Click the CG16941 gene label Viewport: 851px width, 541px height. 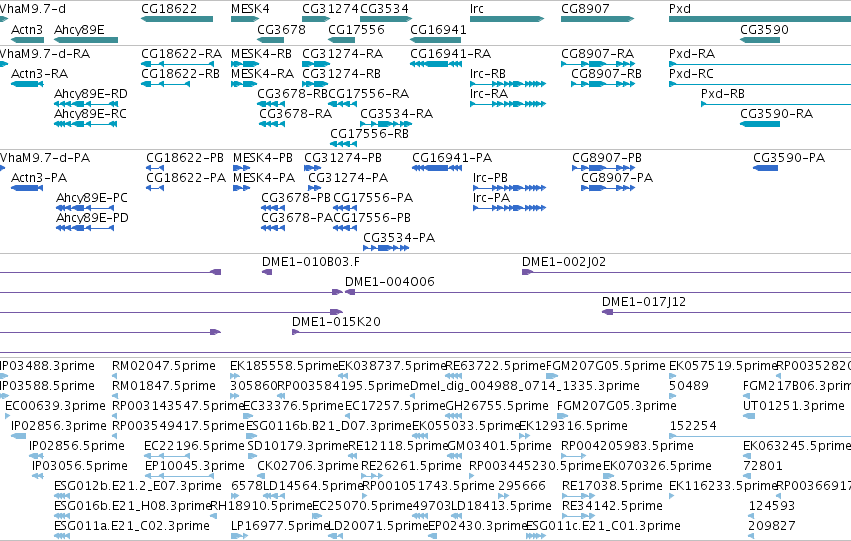click(438, 29)
